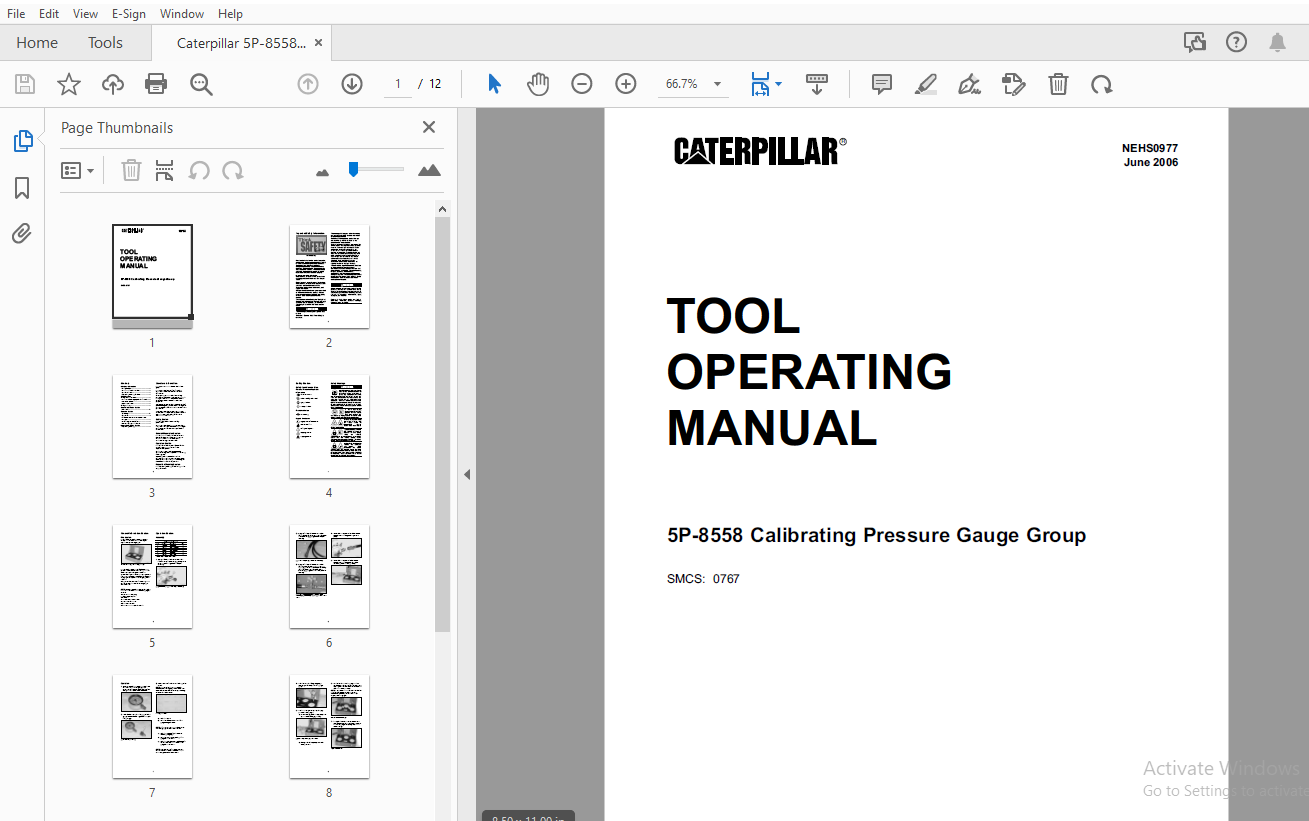The height and width of the screenshot is (821, 1309).
Task: Bookmark the document with the star icon
Action: [69, 84]
